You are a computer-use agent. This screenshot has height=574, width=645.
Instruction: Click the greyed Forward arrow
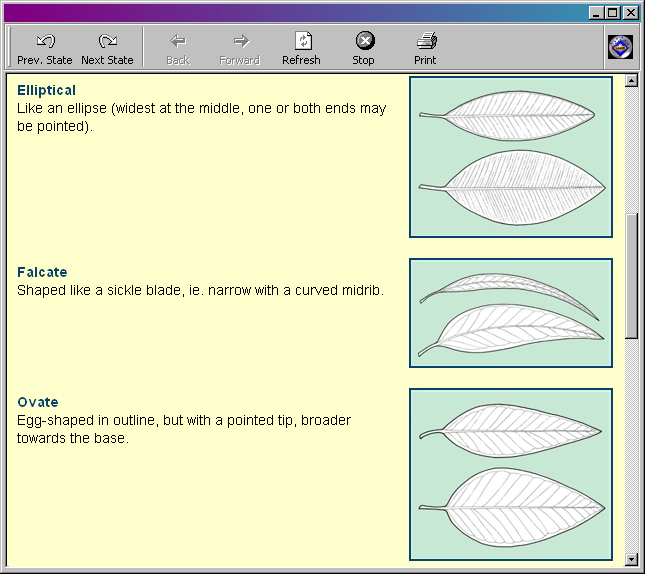click(x=240, y=49)
